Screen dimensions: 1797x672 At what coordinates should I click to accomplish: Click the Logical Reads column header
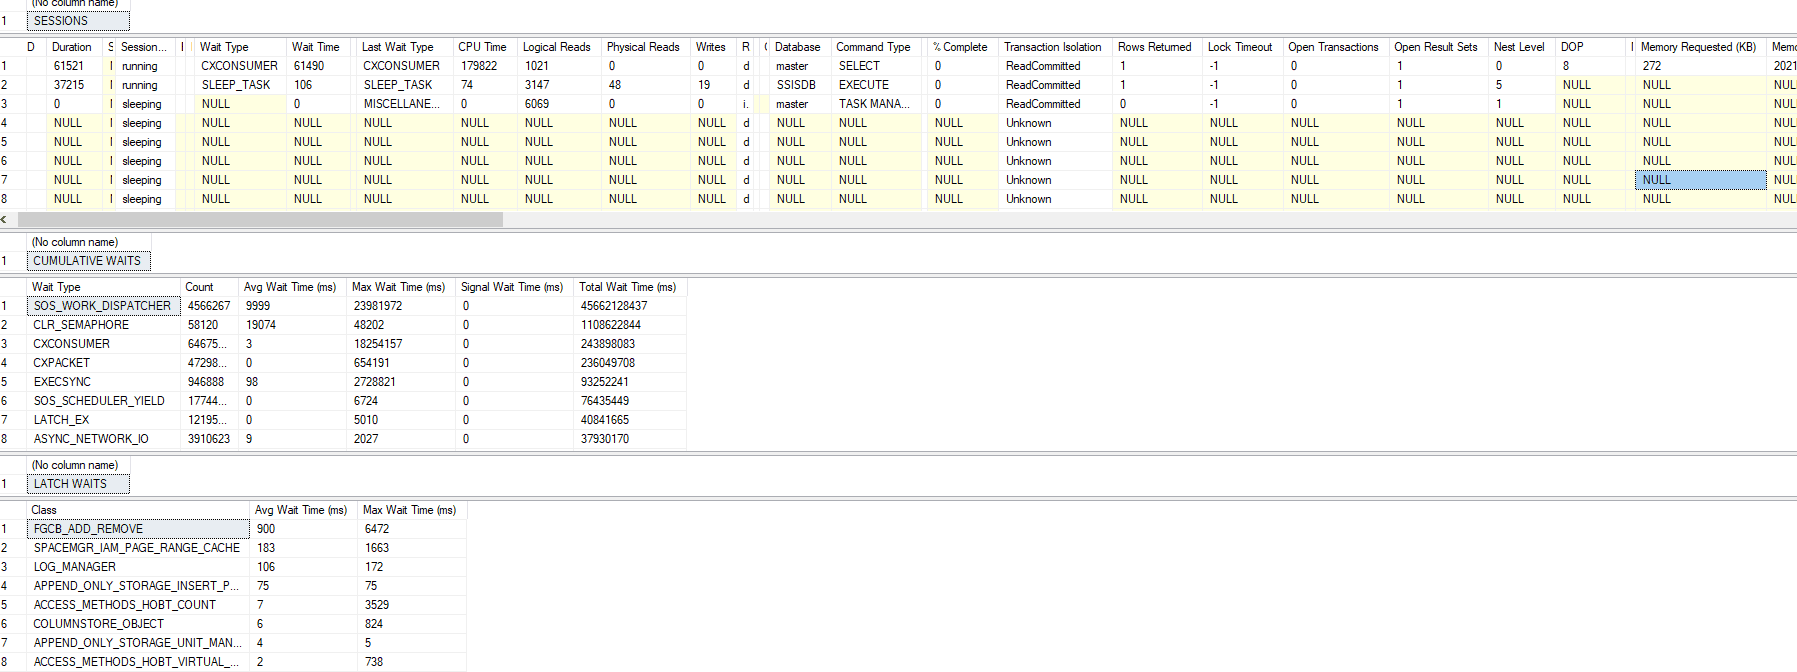tap(556, 47)
